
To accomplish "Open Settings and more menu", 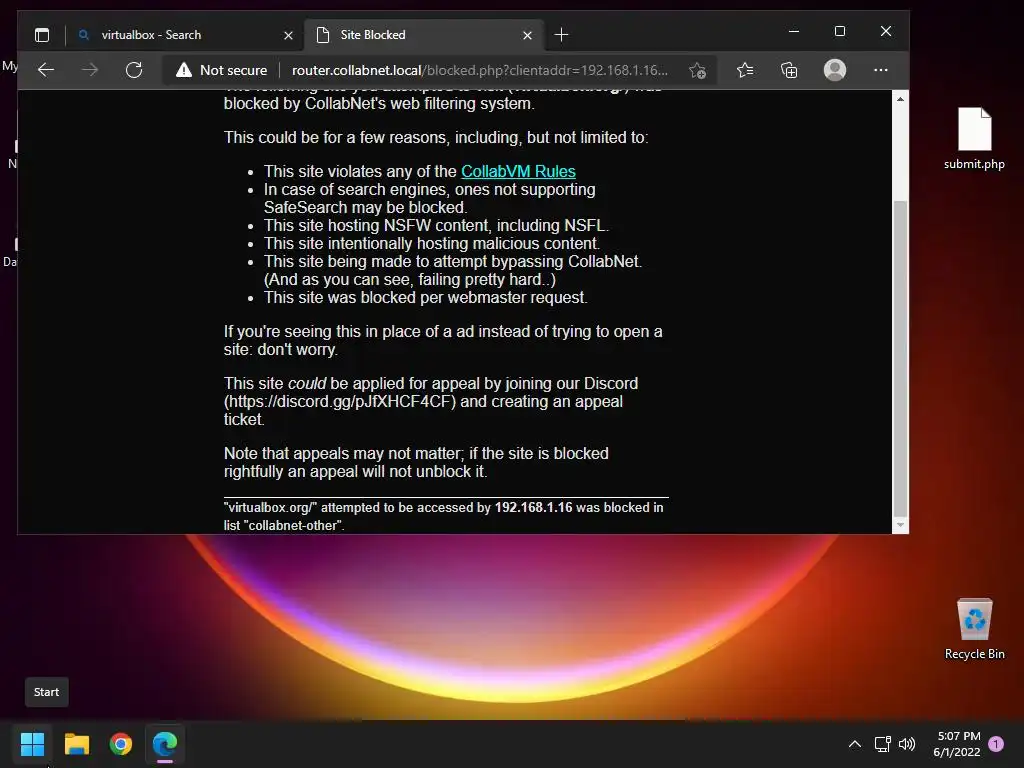I will (881, 70).
